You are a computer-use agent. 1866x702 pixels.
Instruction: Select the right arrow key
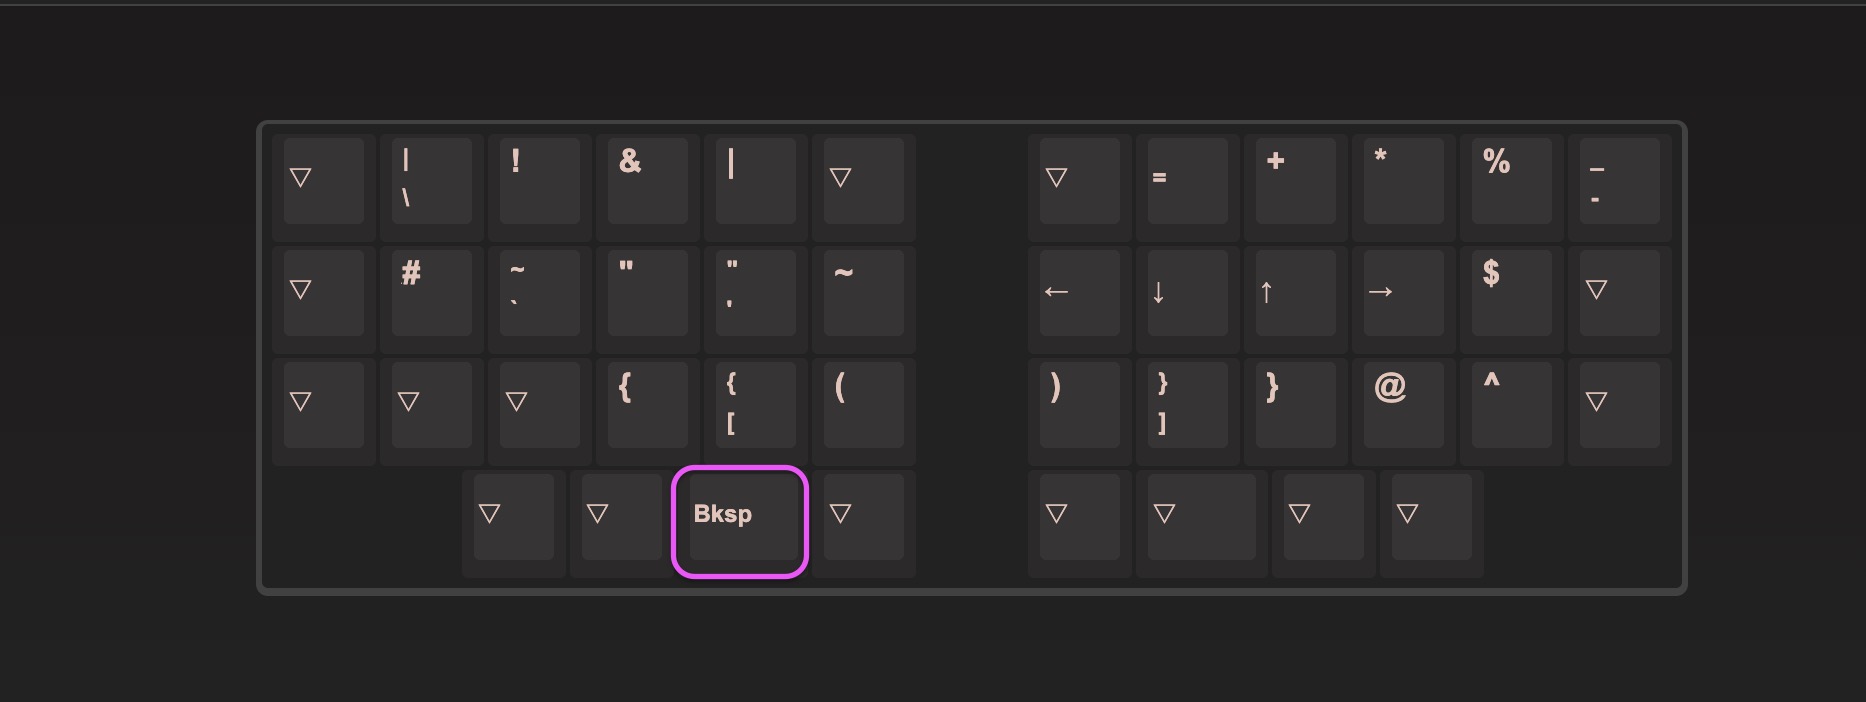1403,293
